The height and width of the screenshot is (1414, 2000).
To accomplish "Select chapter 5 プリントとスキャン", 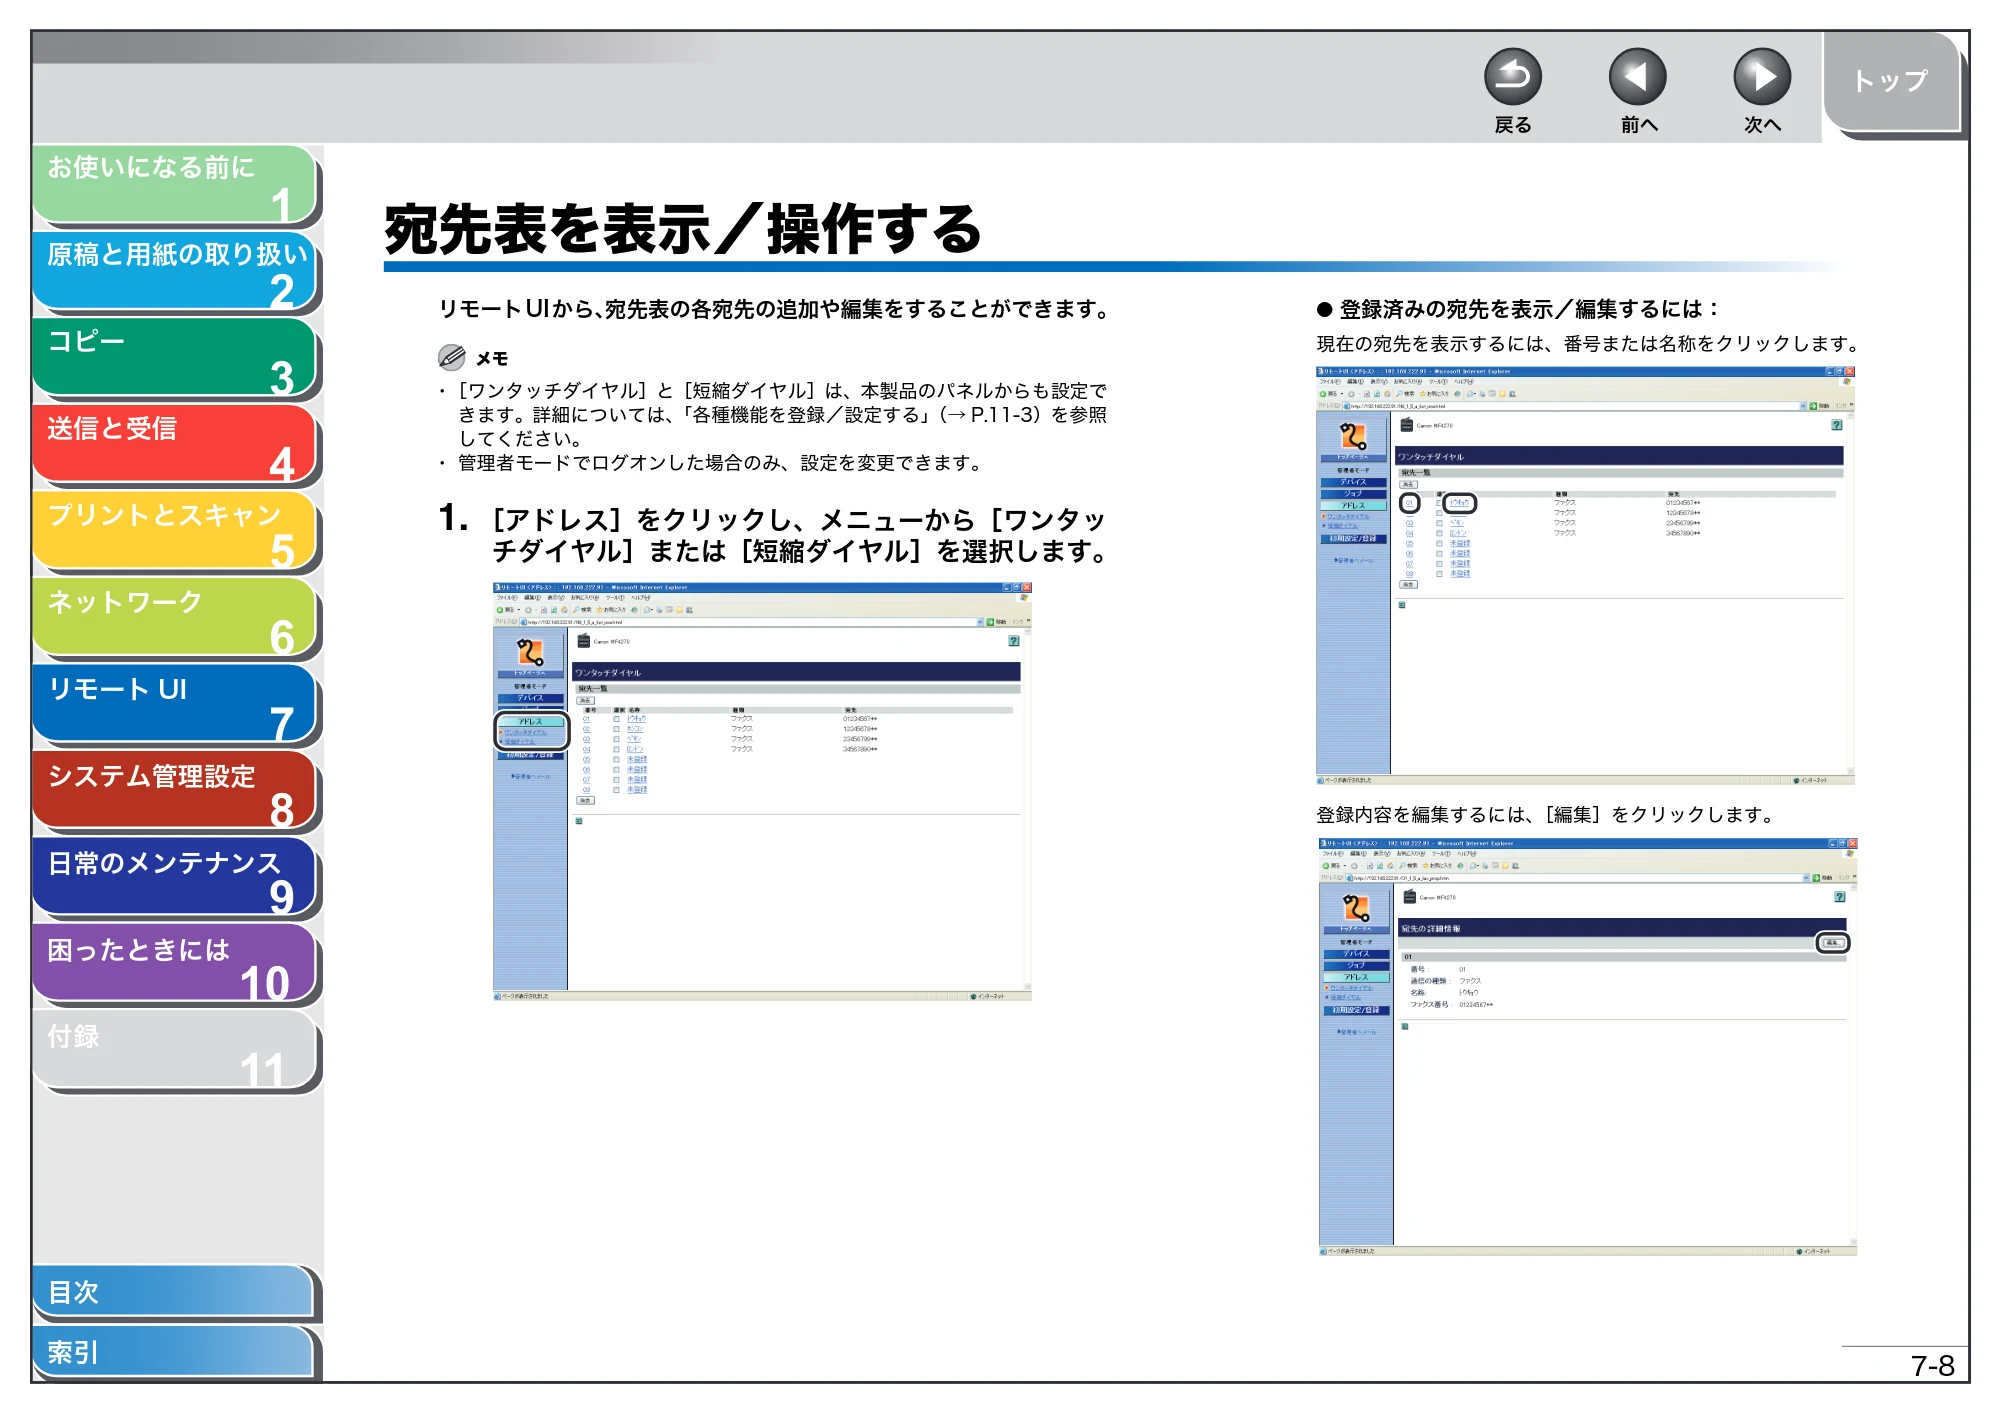I will tap(175, 531).
